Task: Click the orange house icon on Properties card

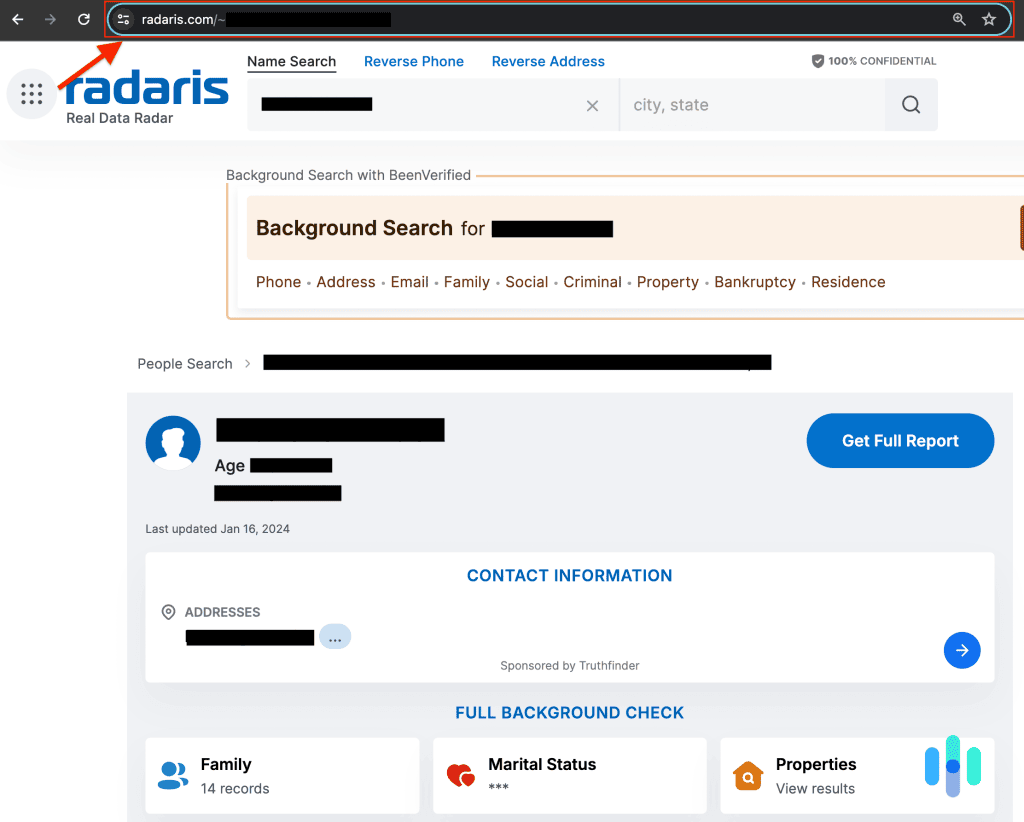Action: [748, 775]
